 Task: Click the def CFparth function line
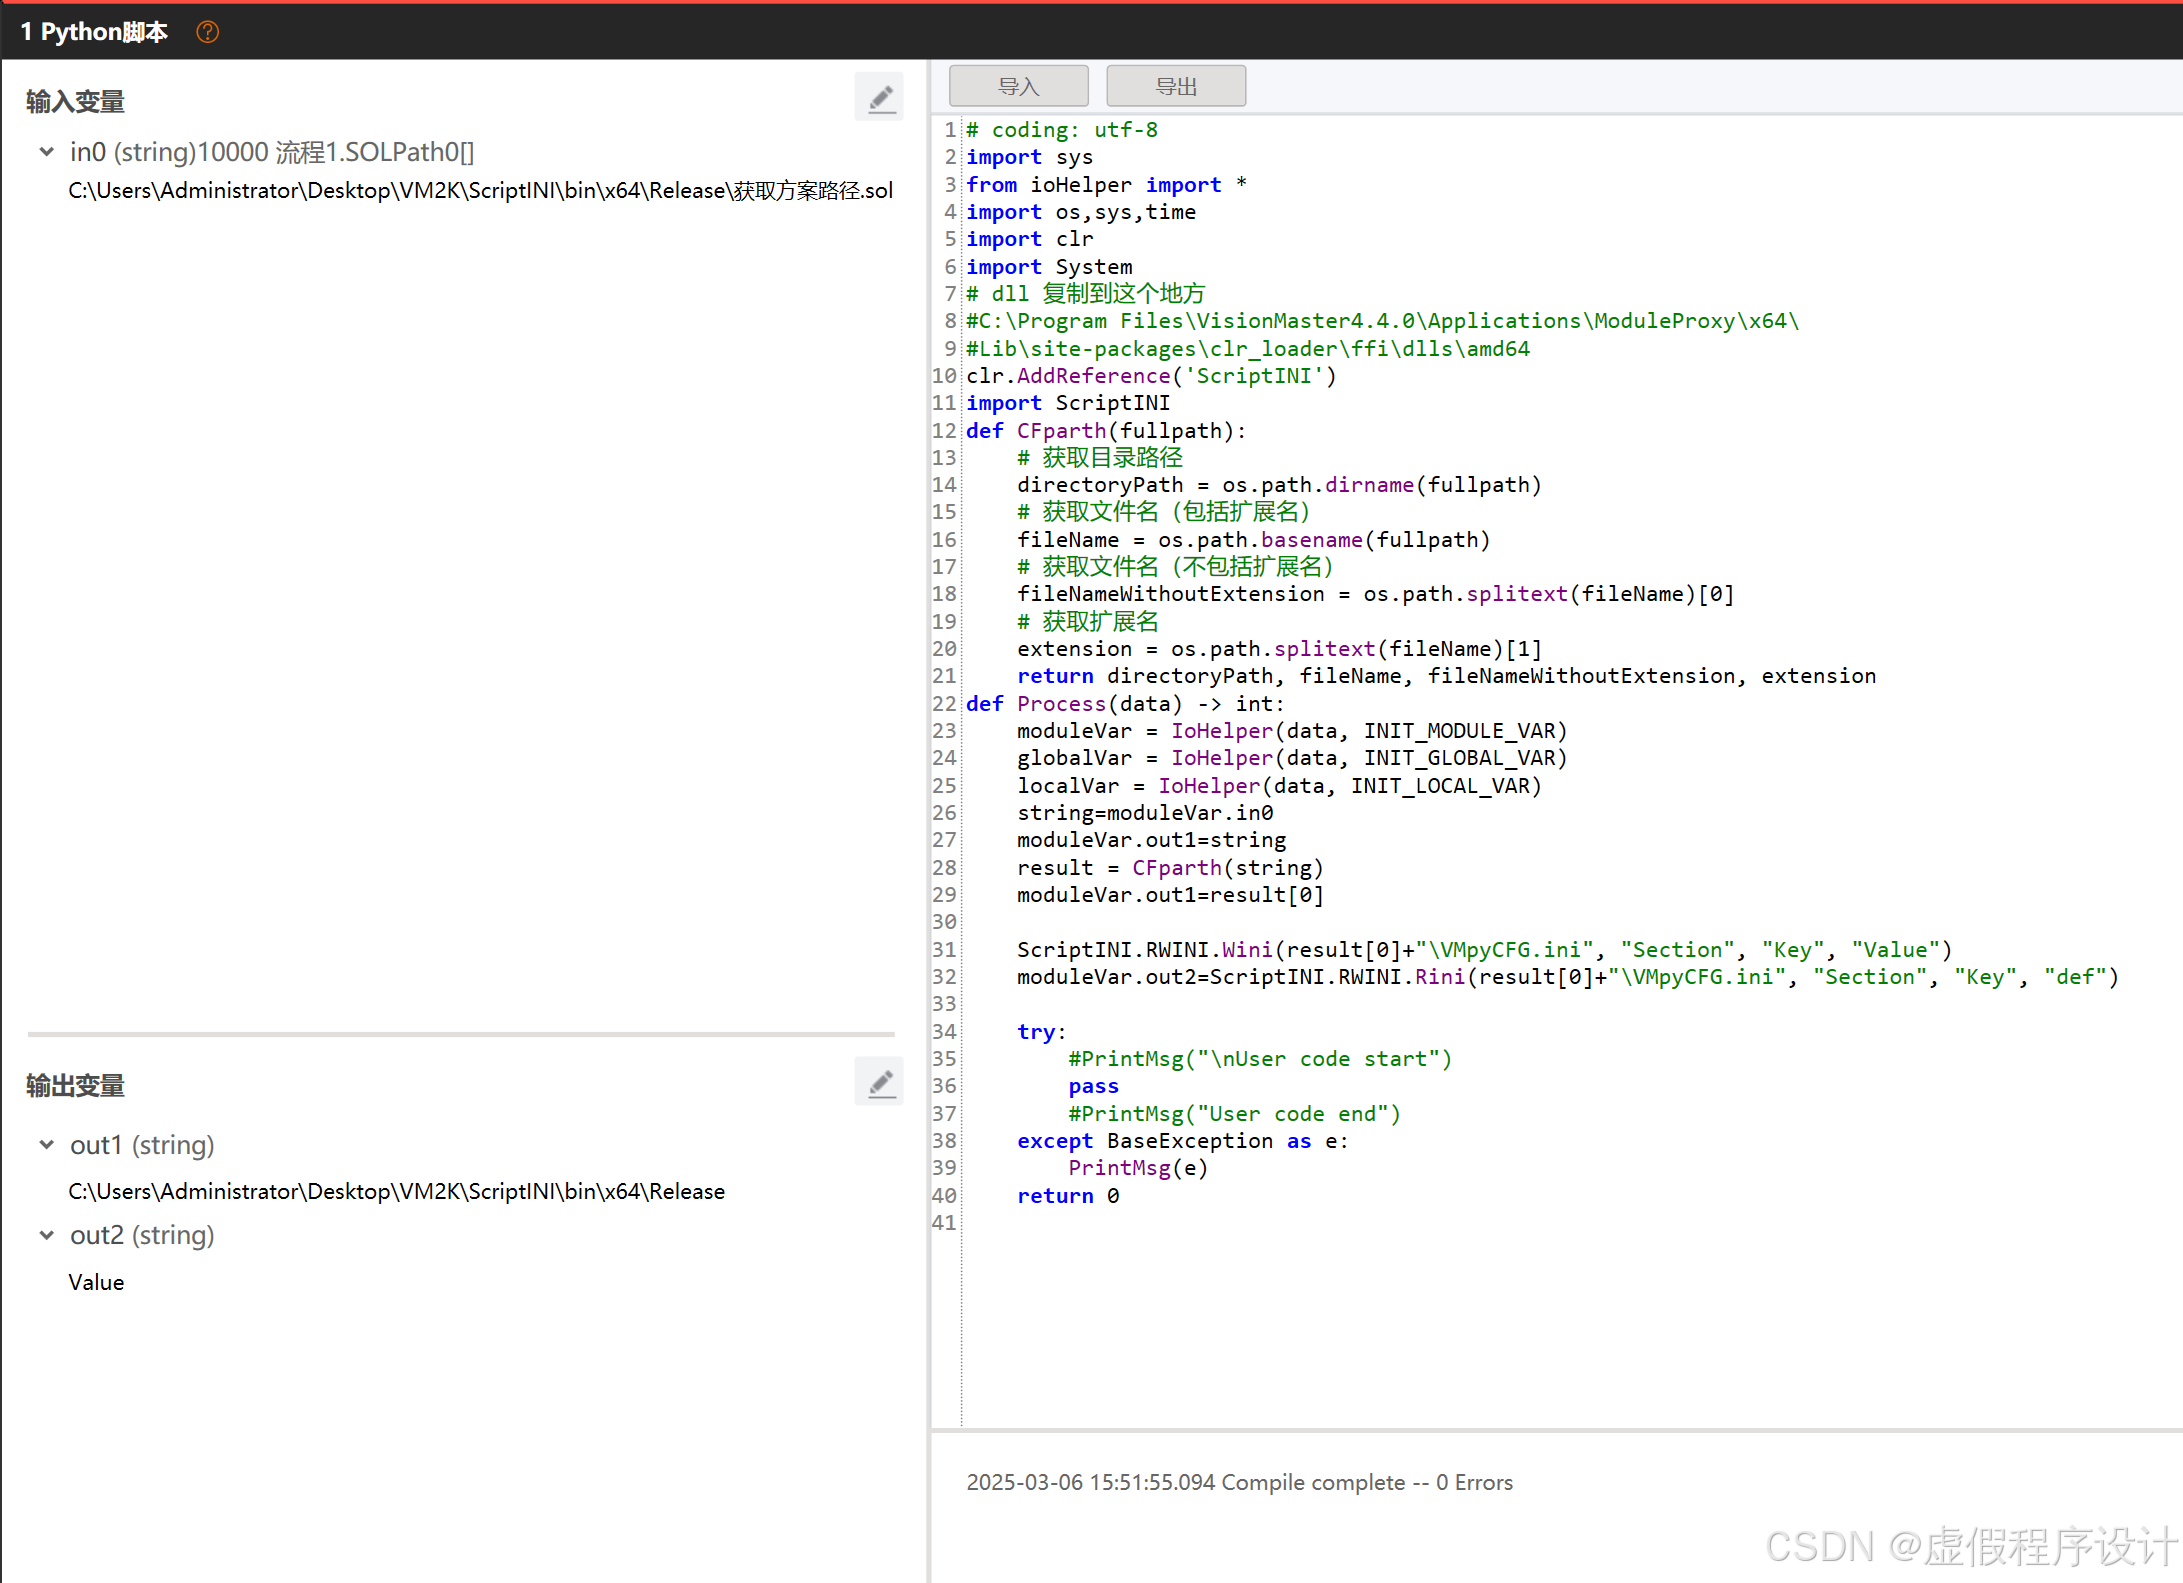(1105, 431)
